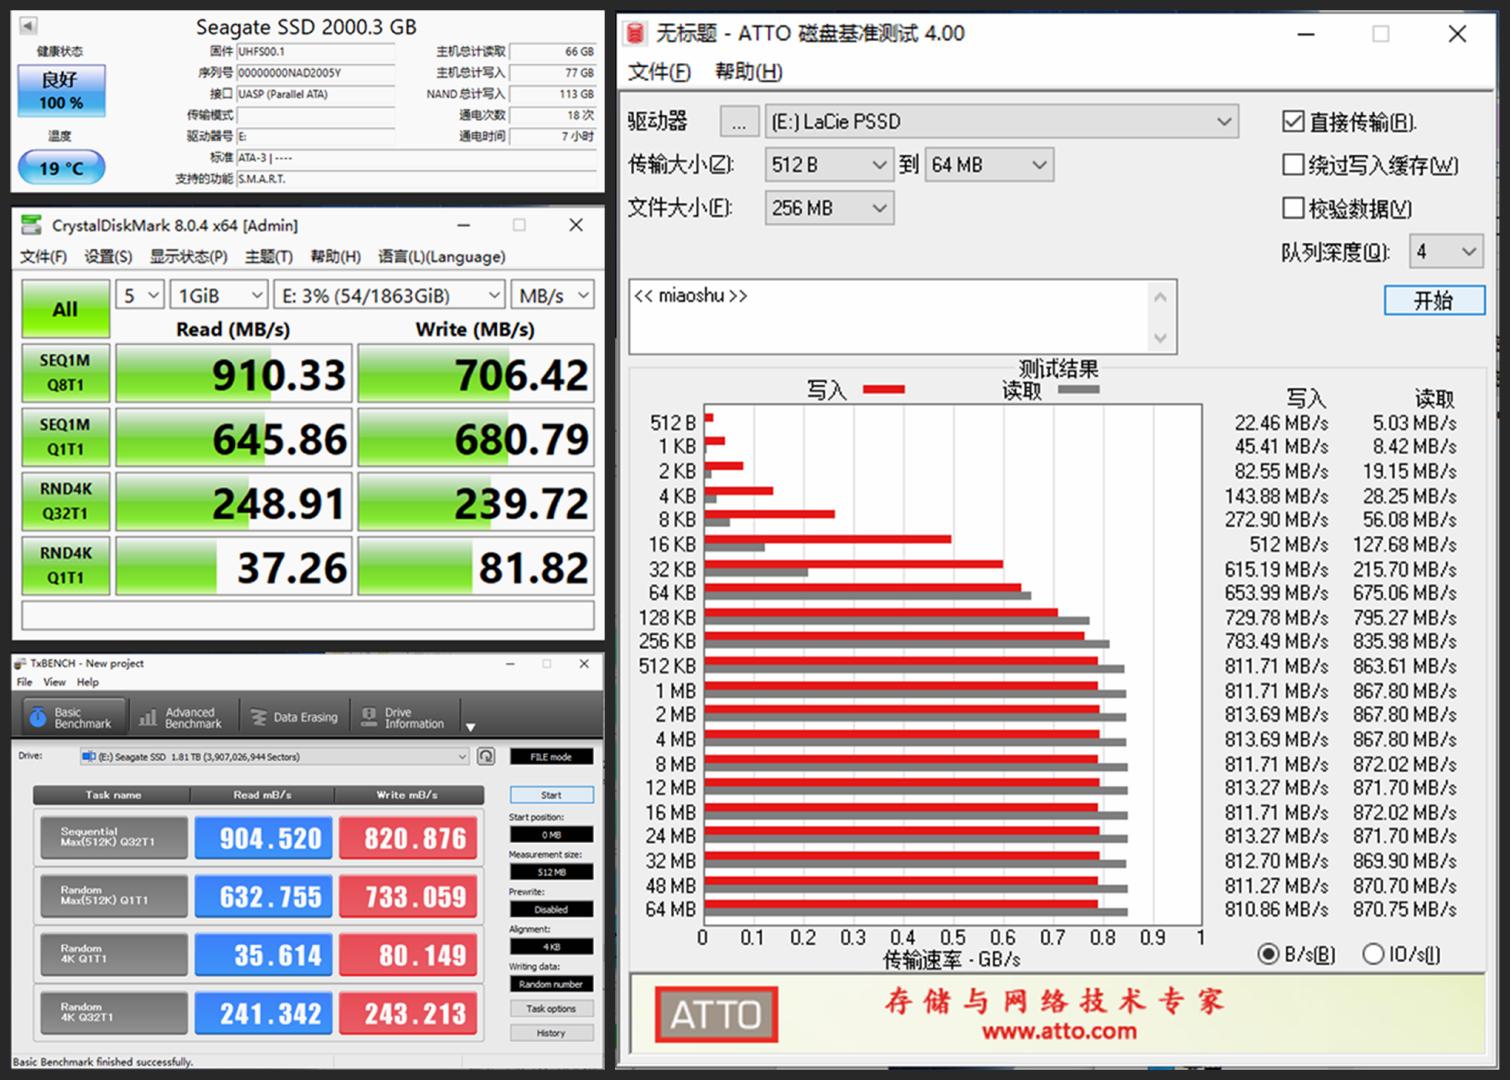Click the CrystalDiskMark app icon in its title bar

click(30, 225)
